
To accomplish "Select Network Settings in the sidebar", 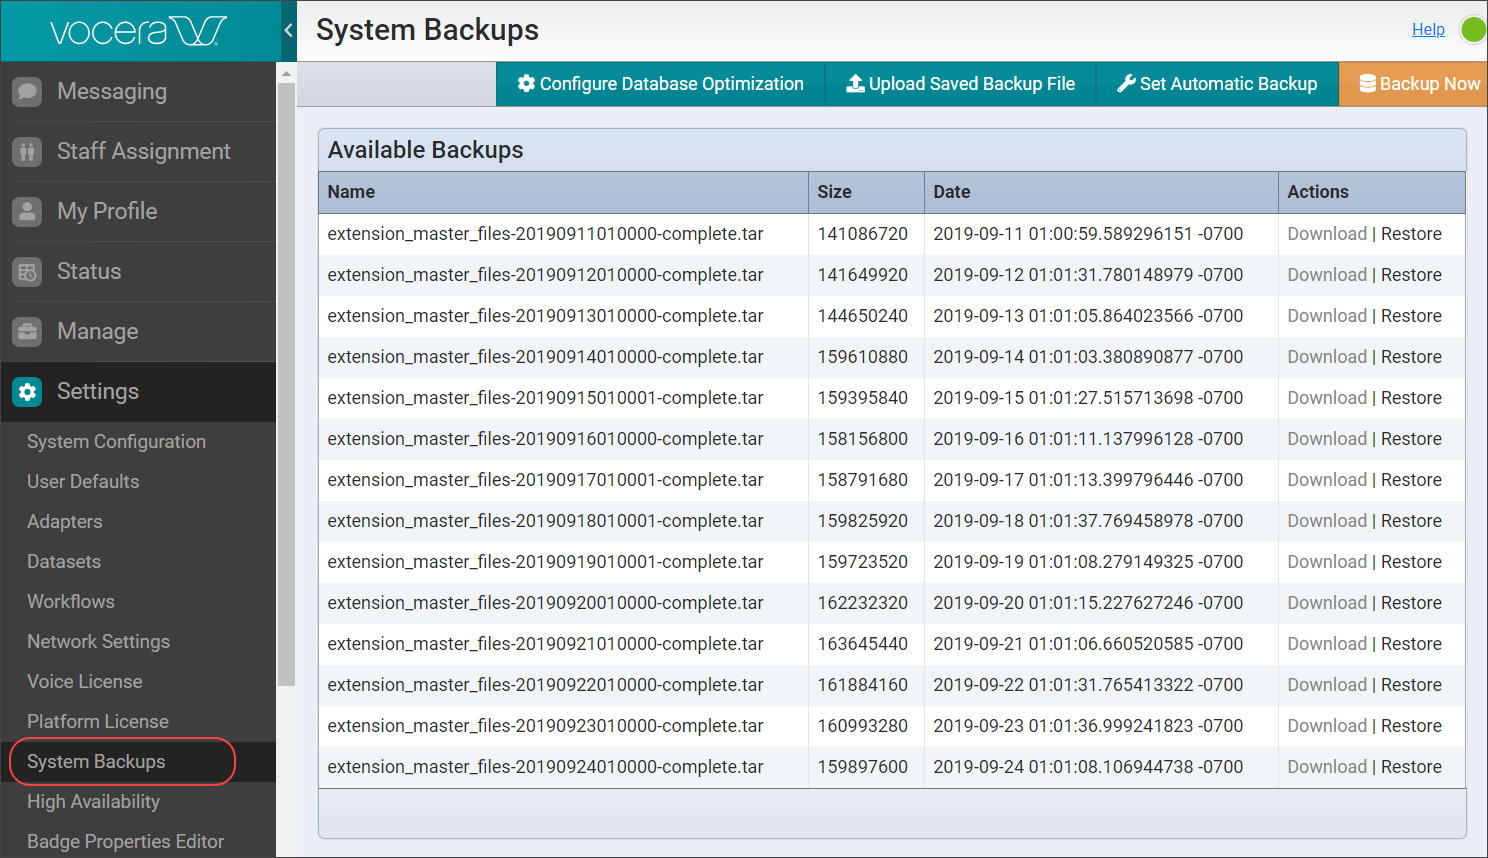I will [98, 641].
